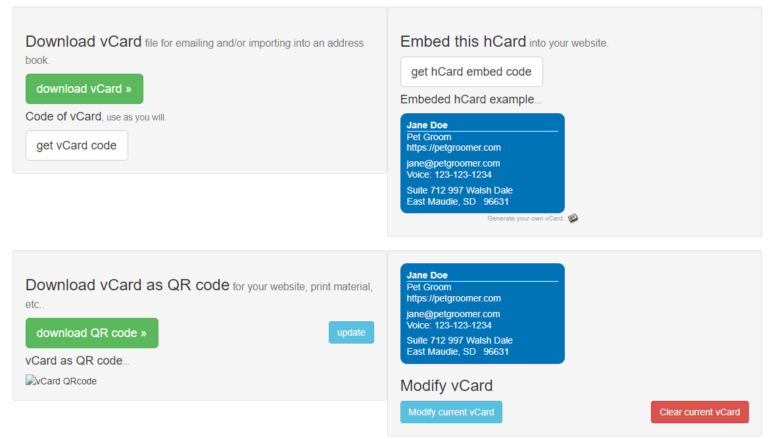Image resolution: width=768 pixels, height=439 pixels.
Task: Click the Modify vCard heading
Action: [446, 386]
